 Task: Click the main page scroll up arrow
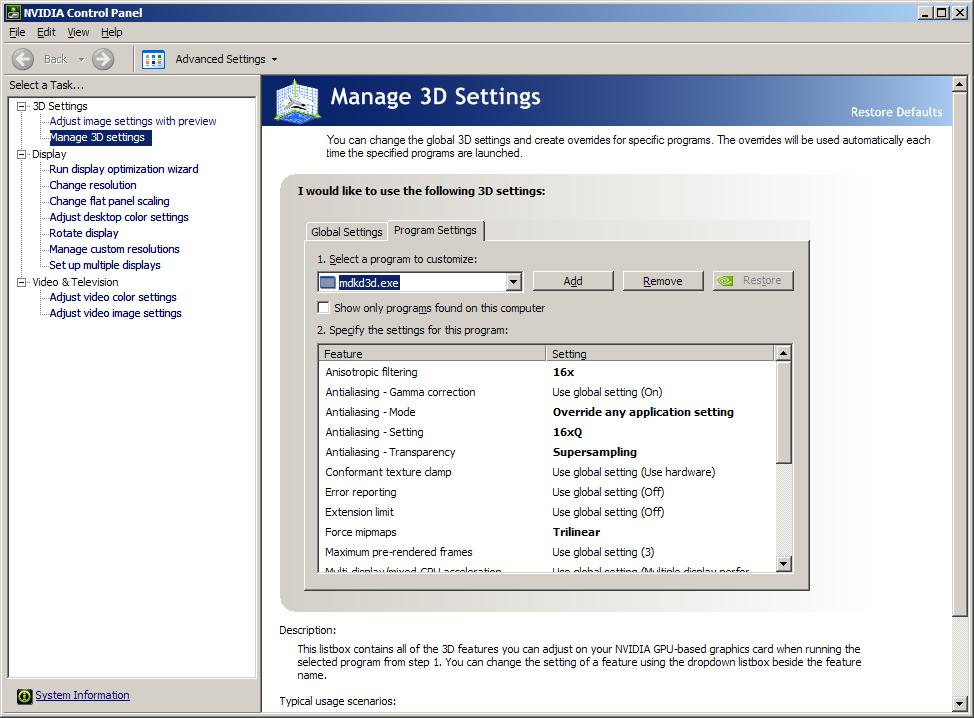959,84
